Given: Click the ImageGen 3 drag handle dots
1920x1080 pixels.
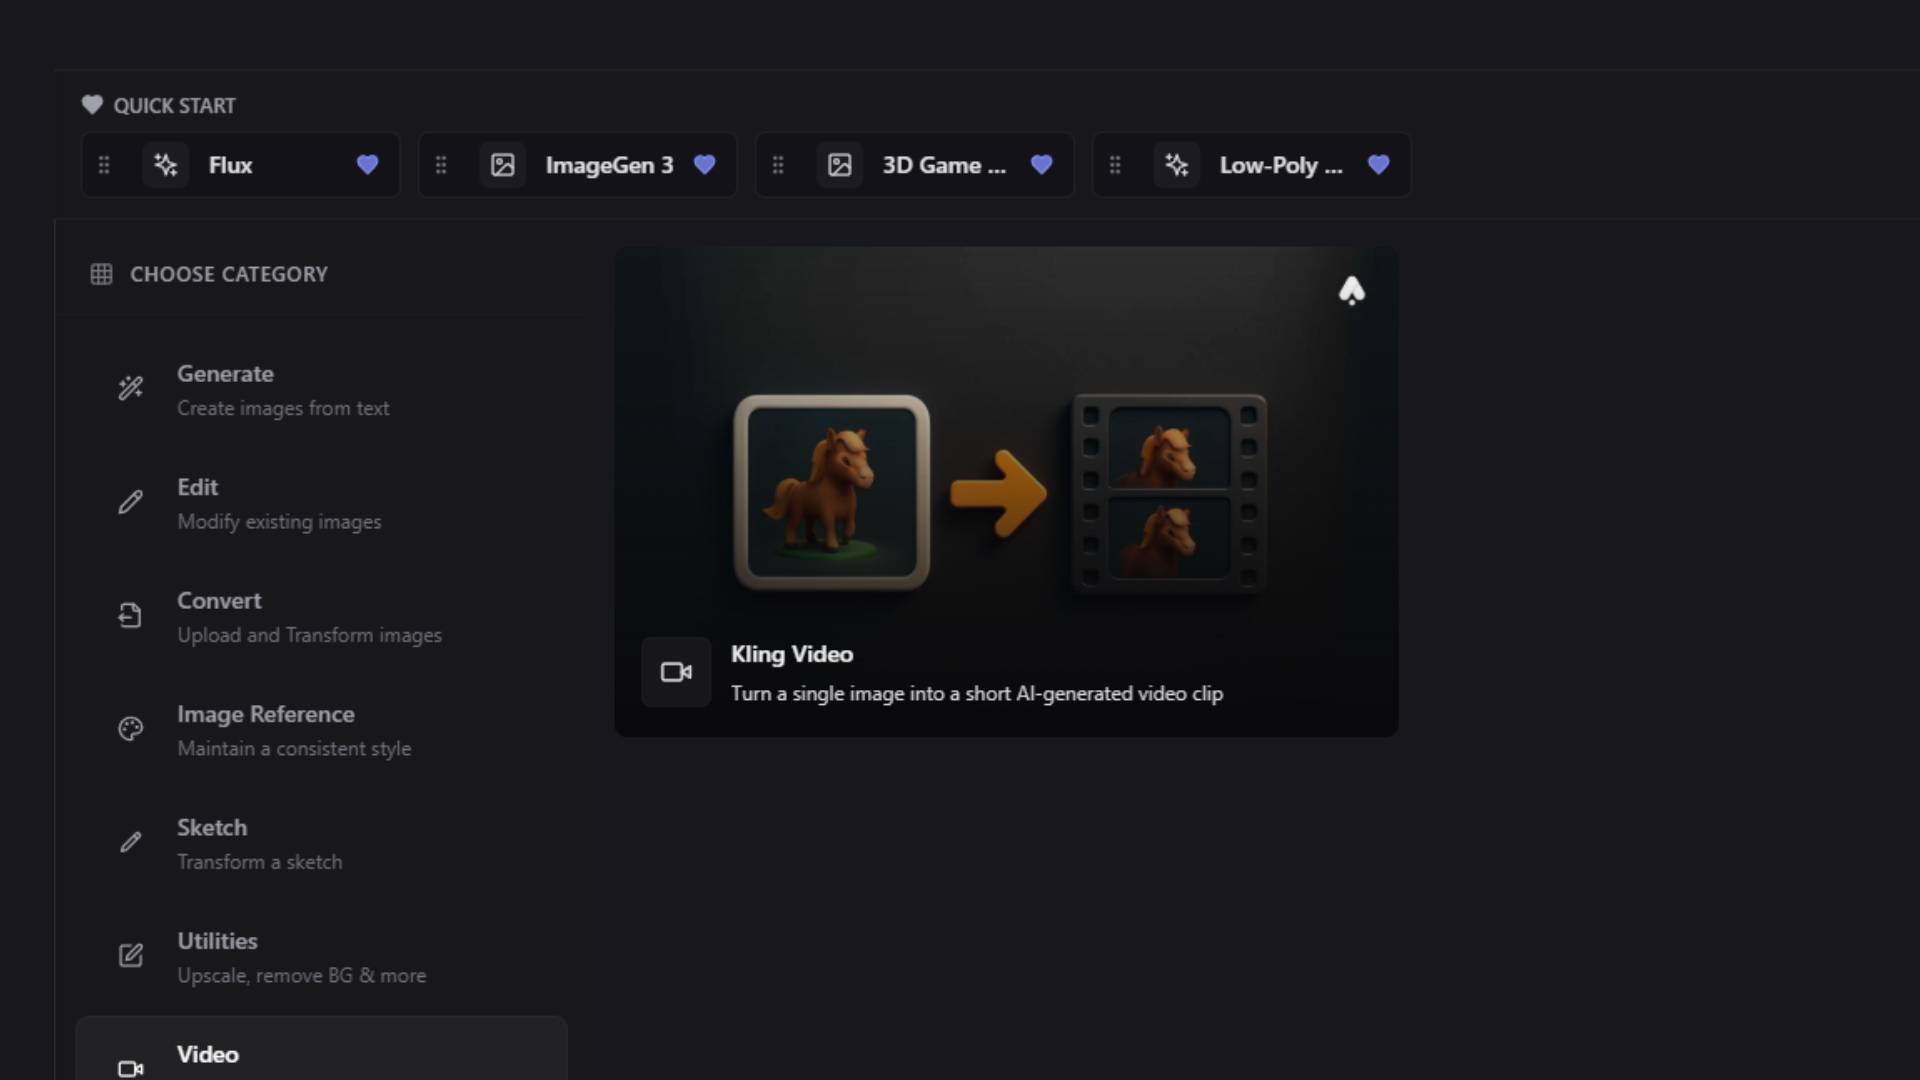Looking at the screenshot, I should (441, 165).
